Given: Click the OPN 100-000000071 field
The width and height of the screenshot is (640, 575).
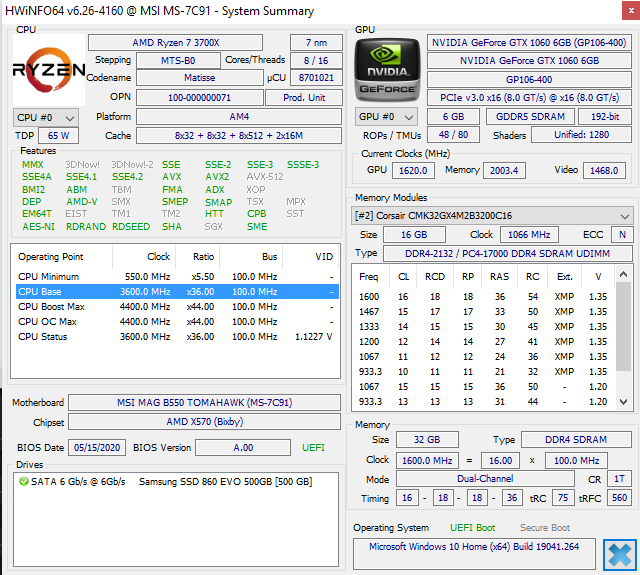Looking at the screenshot, I should [200, 98].
